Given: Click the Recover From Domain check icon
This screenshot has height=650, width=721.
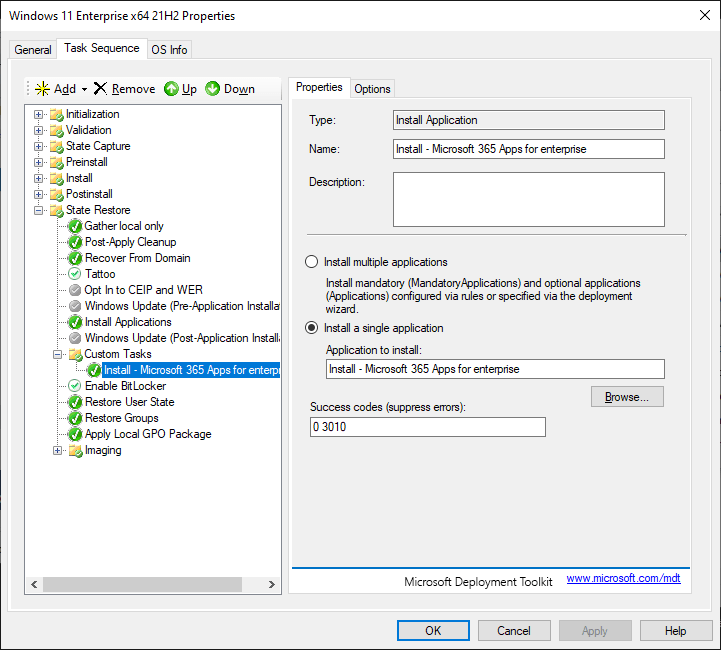Looking at the screenshot, I should coord(75,258).
